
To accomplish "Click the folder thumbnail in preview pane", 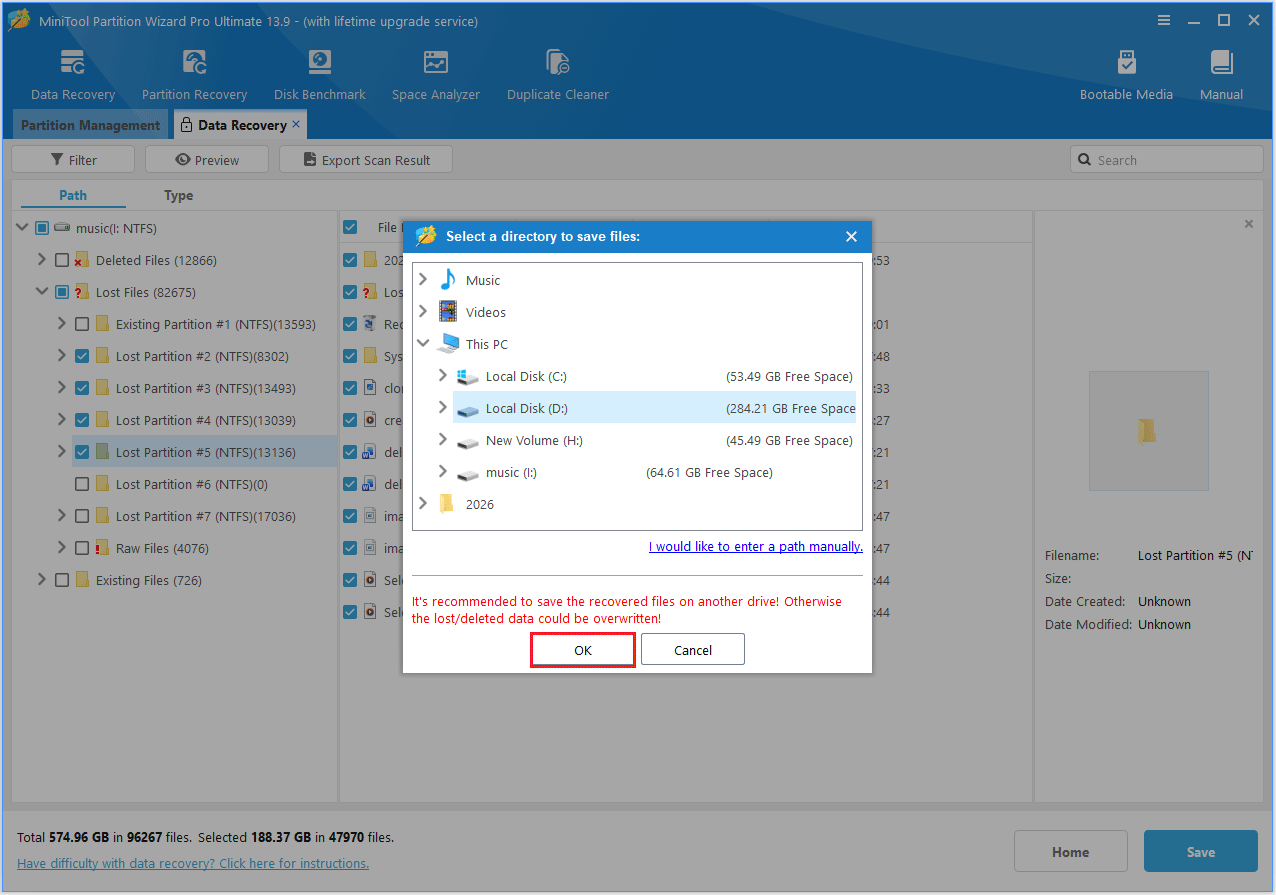I will pos(1148,431).
